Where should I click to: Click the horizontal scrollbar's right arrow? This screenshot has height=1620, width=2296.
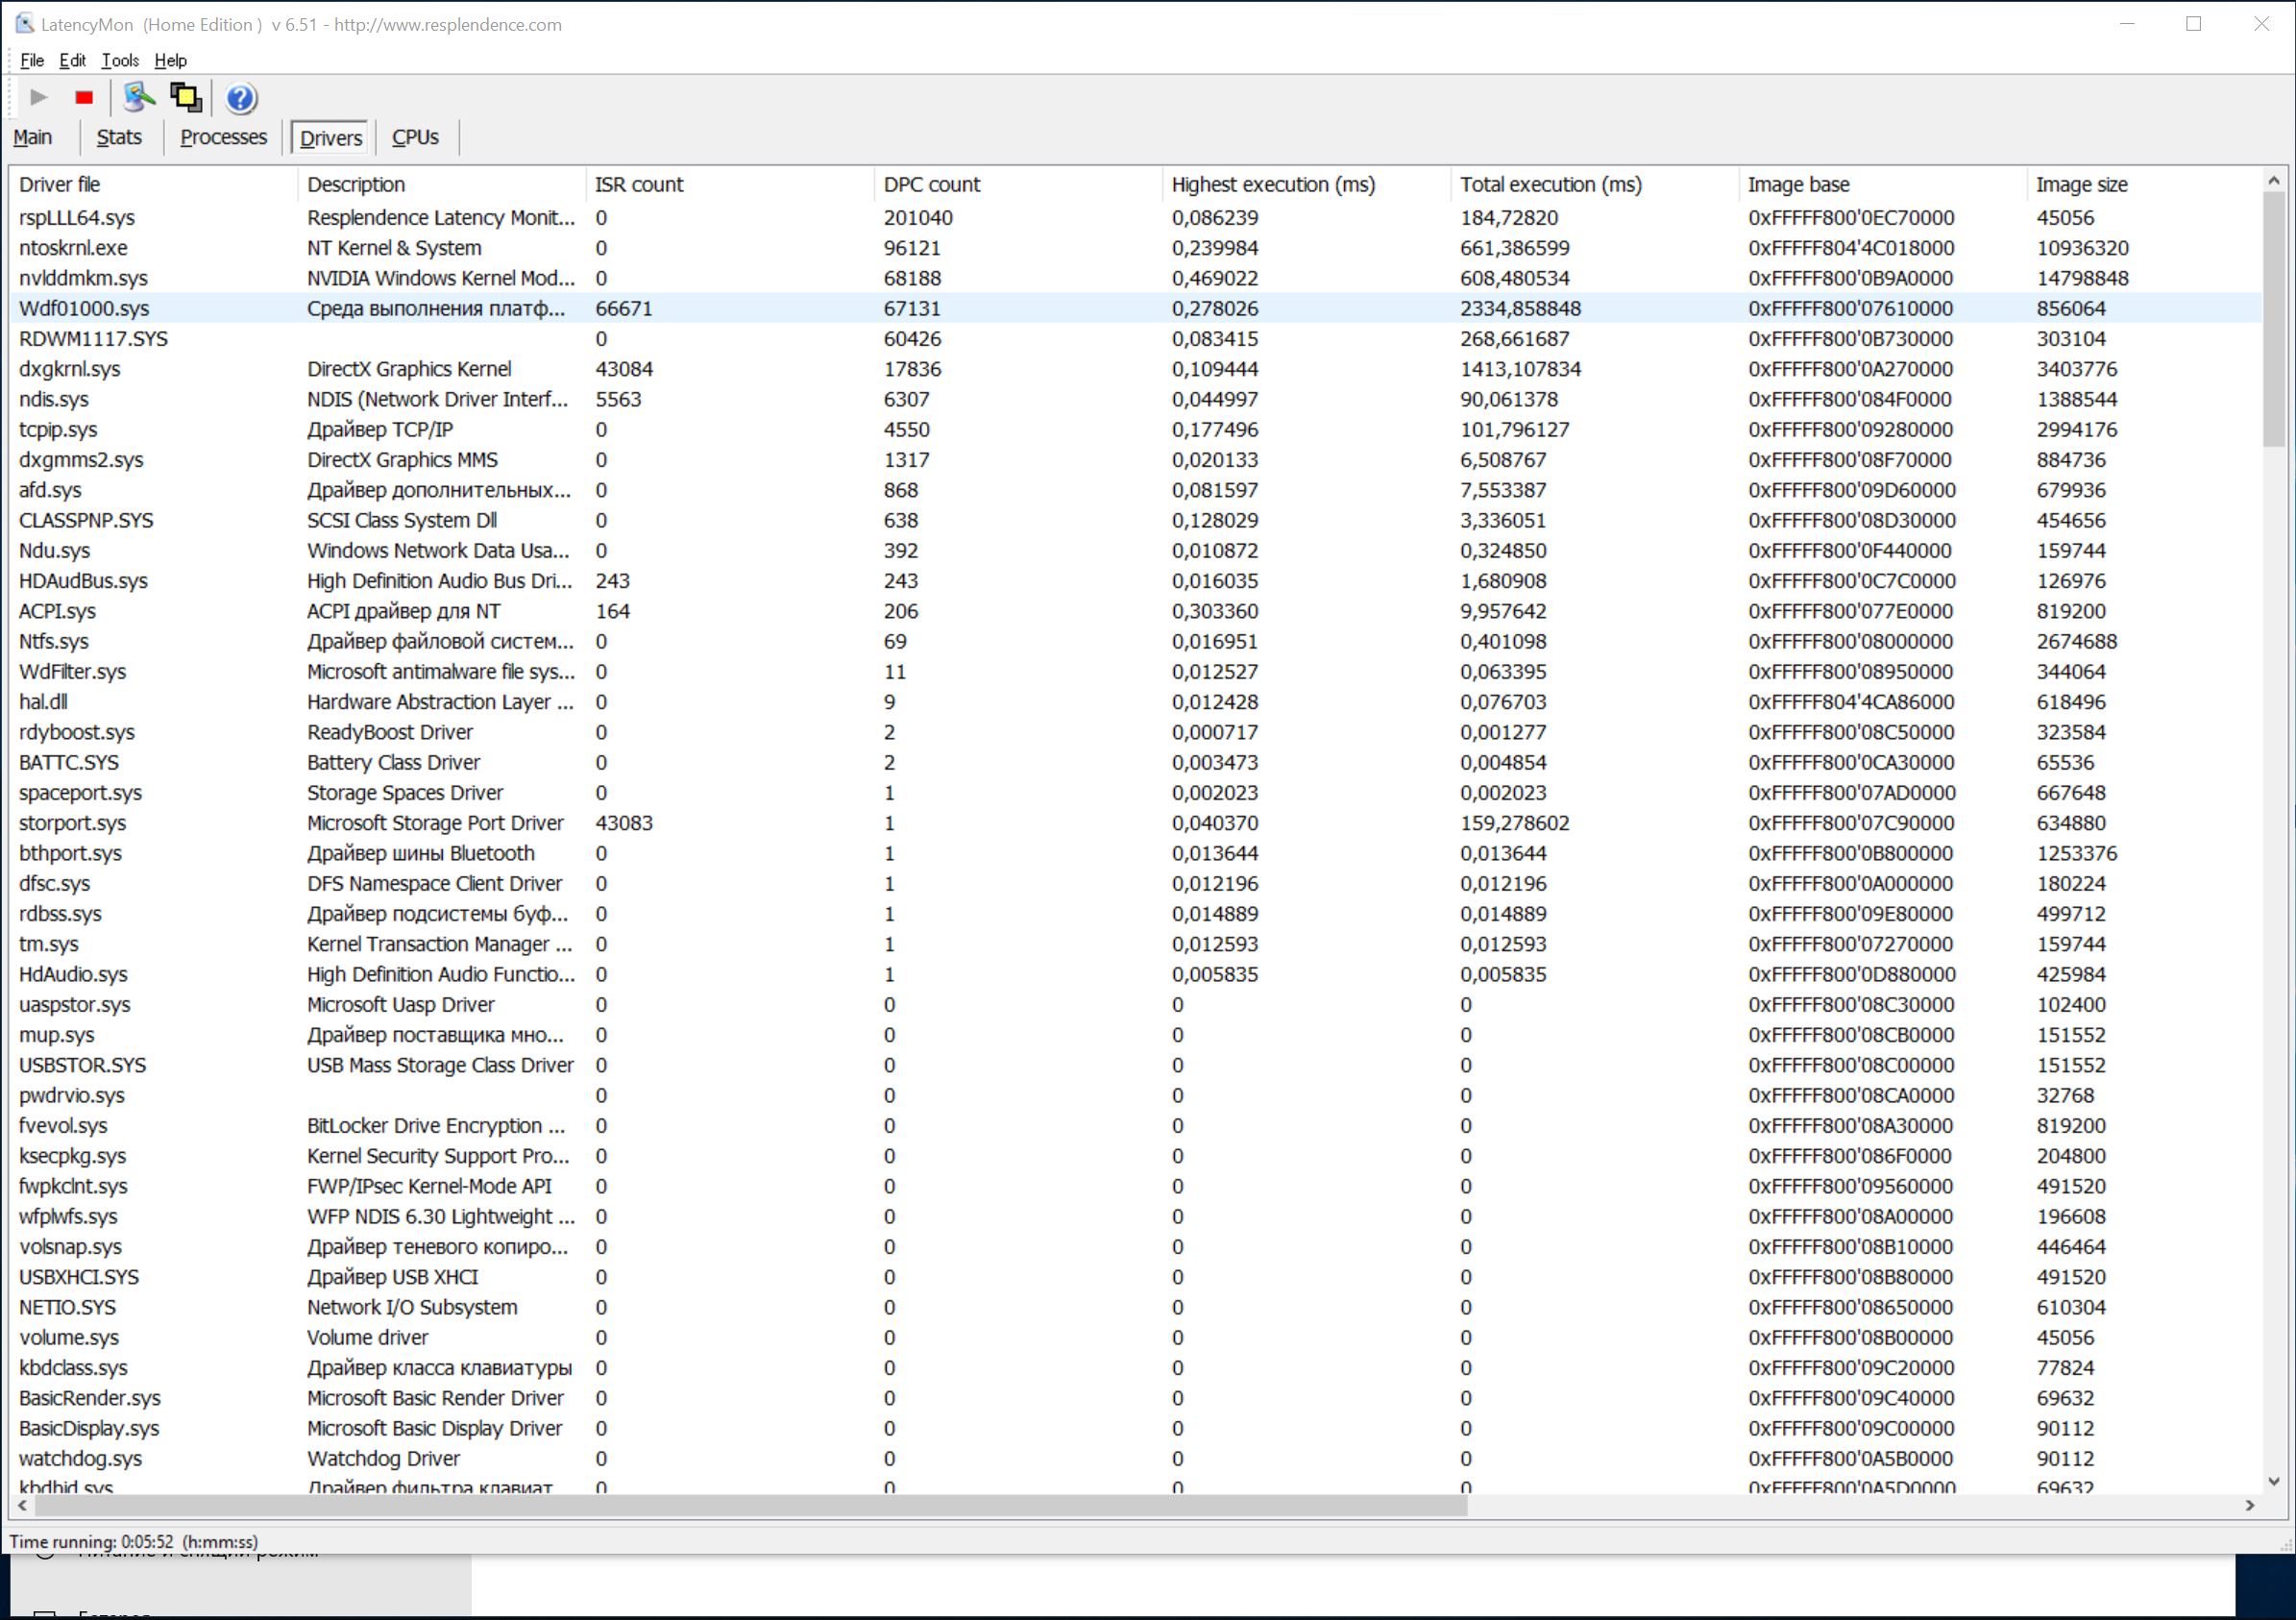pos(2250,1505)
